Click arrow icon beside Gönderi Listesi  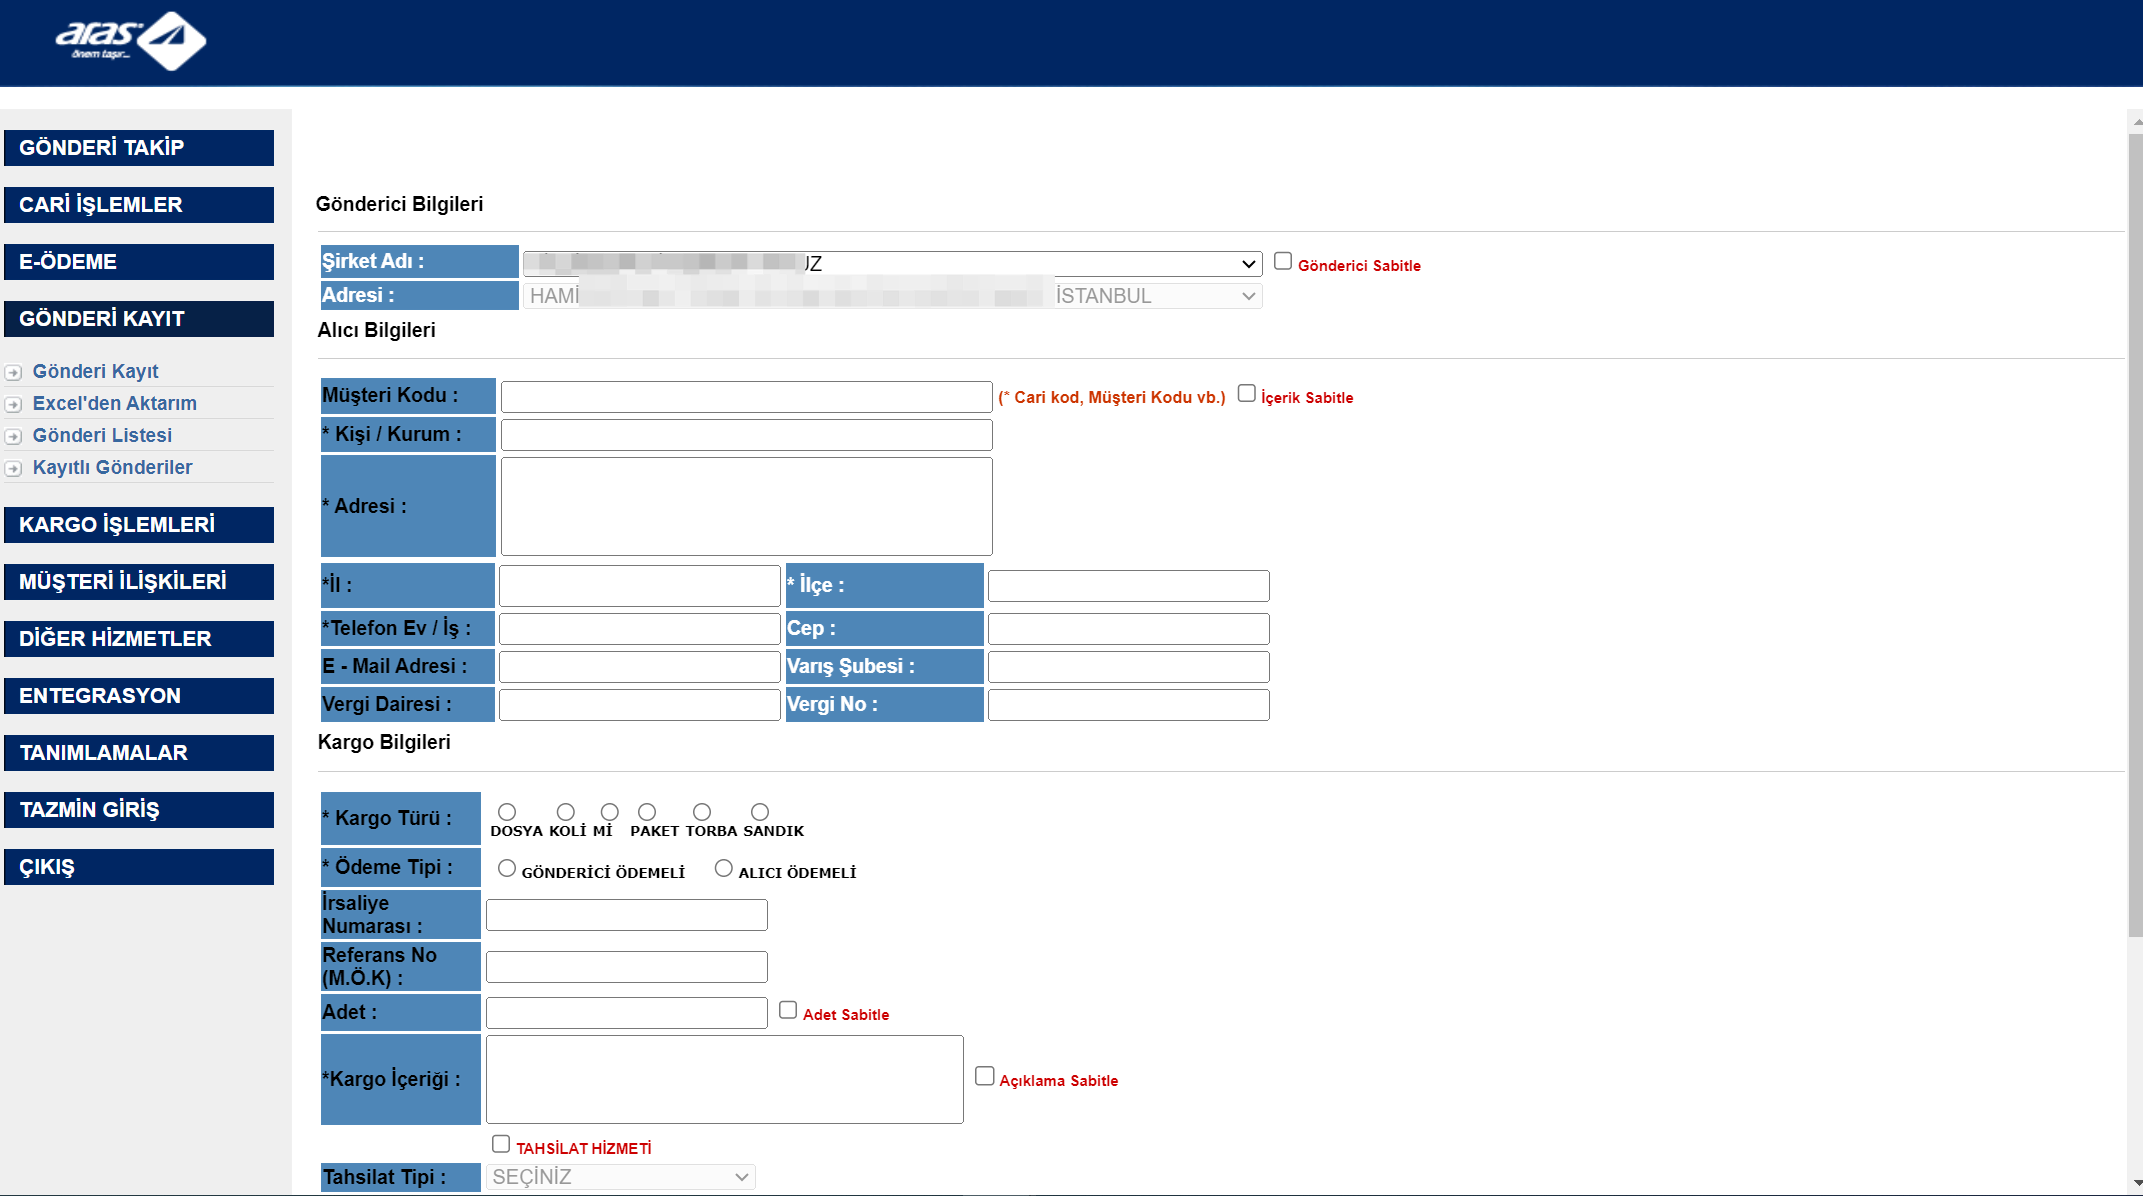pos(13,437)
